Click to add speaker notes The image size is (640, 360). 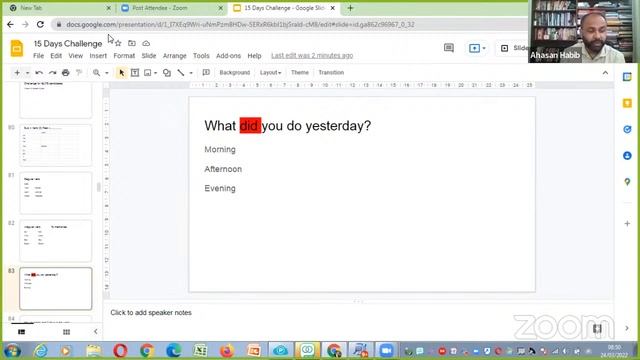pos(151,313)
